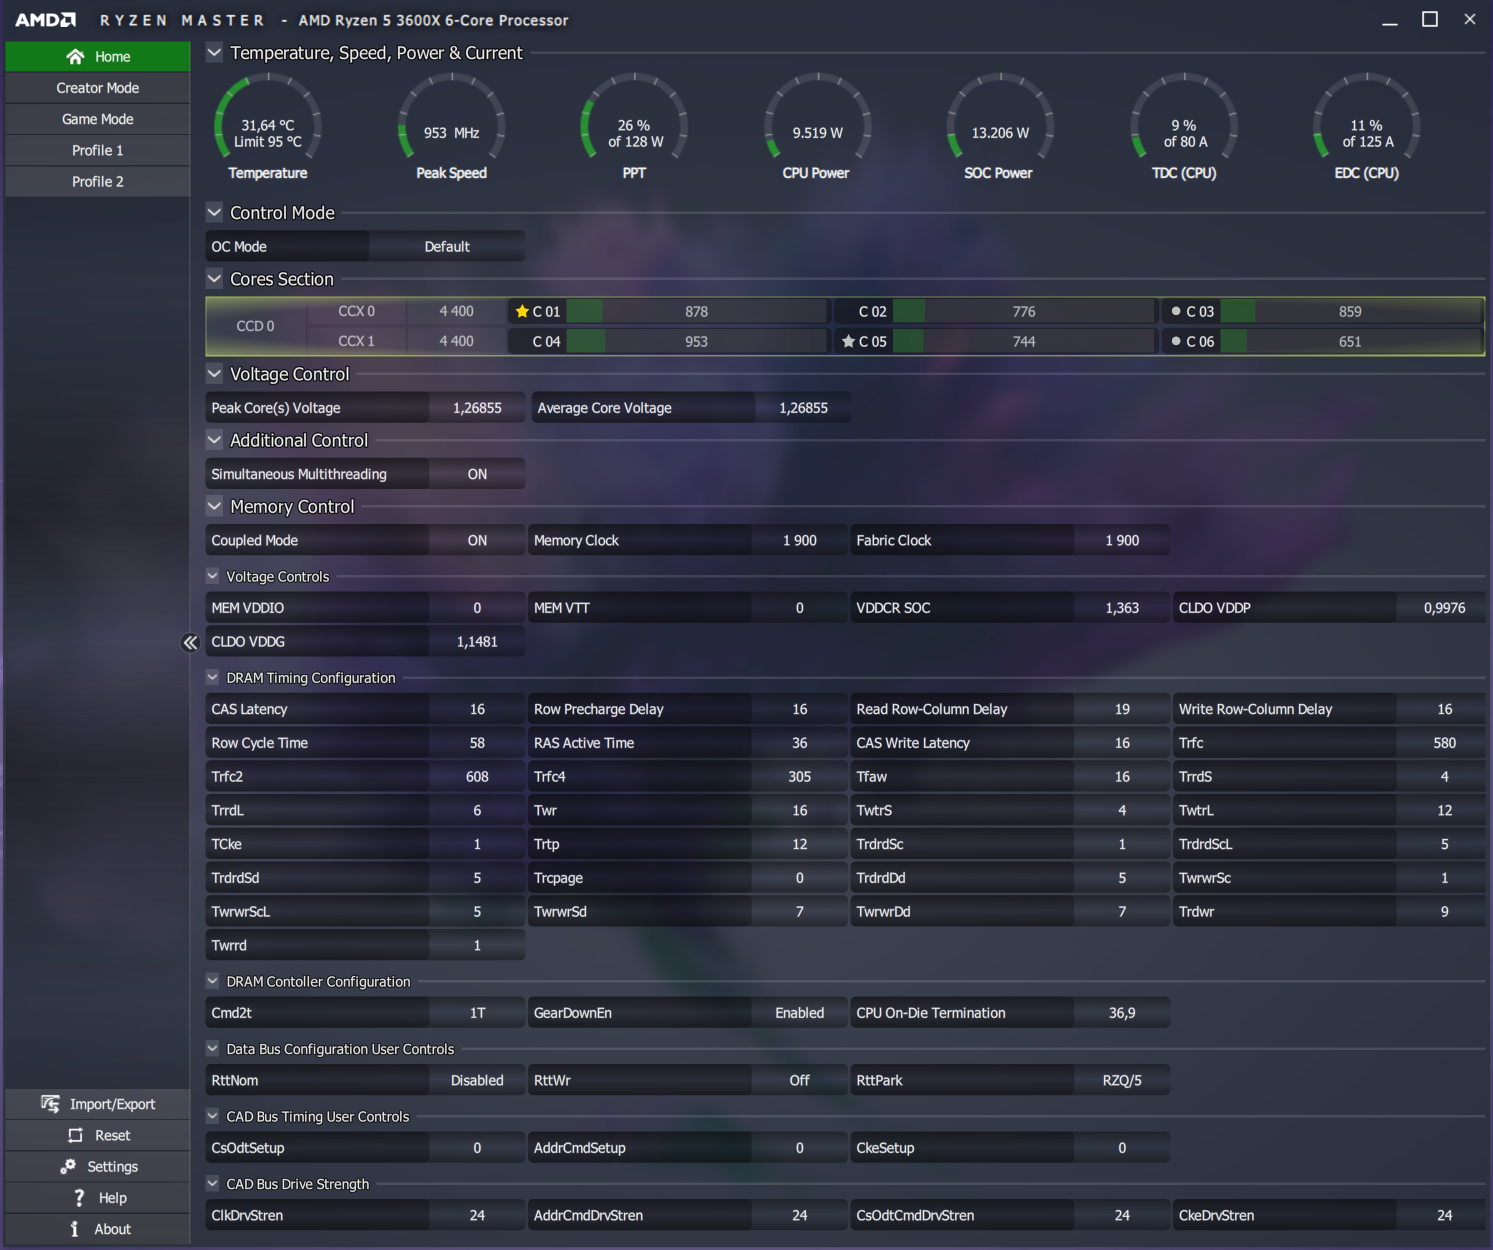The width and height of the screenshot is (1493, 1250).
Task: Toggle RttNom Disabled value
Action: coord(477,1080)
